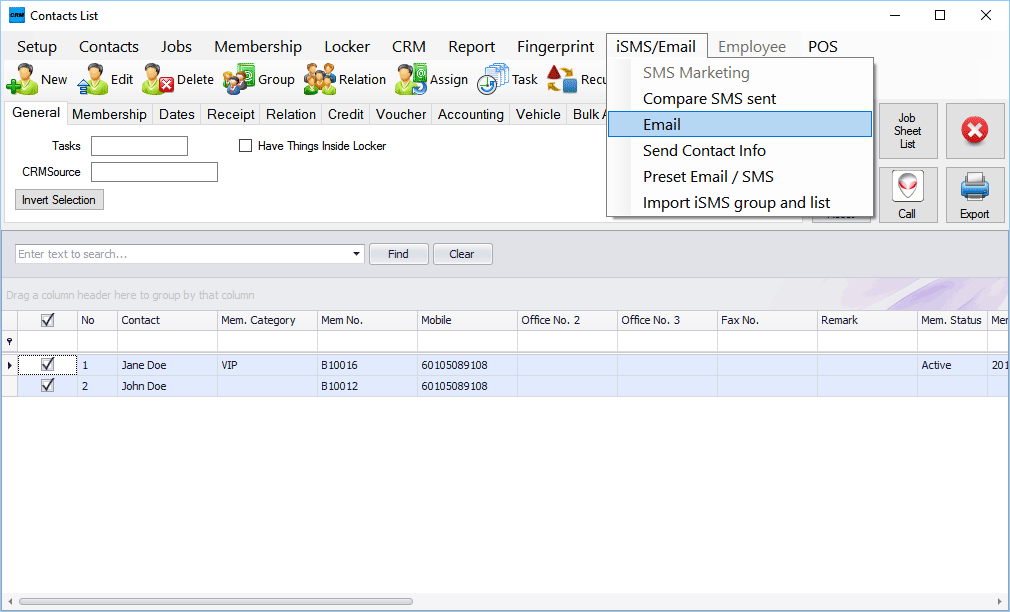The image size is (1010, 612).
Task: Switch to the Relation filter tab
Action: 291,114
